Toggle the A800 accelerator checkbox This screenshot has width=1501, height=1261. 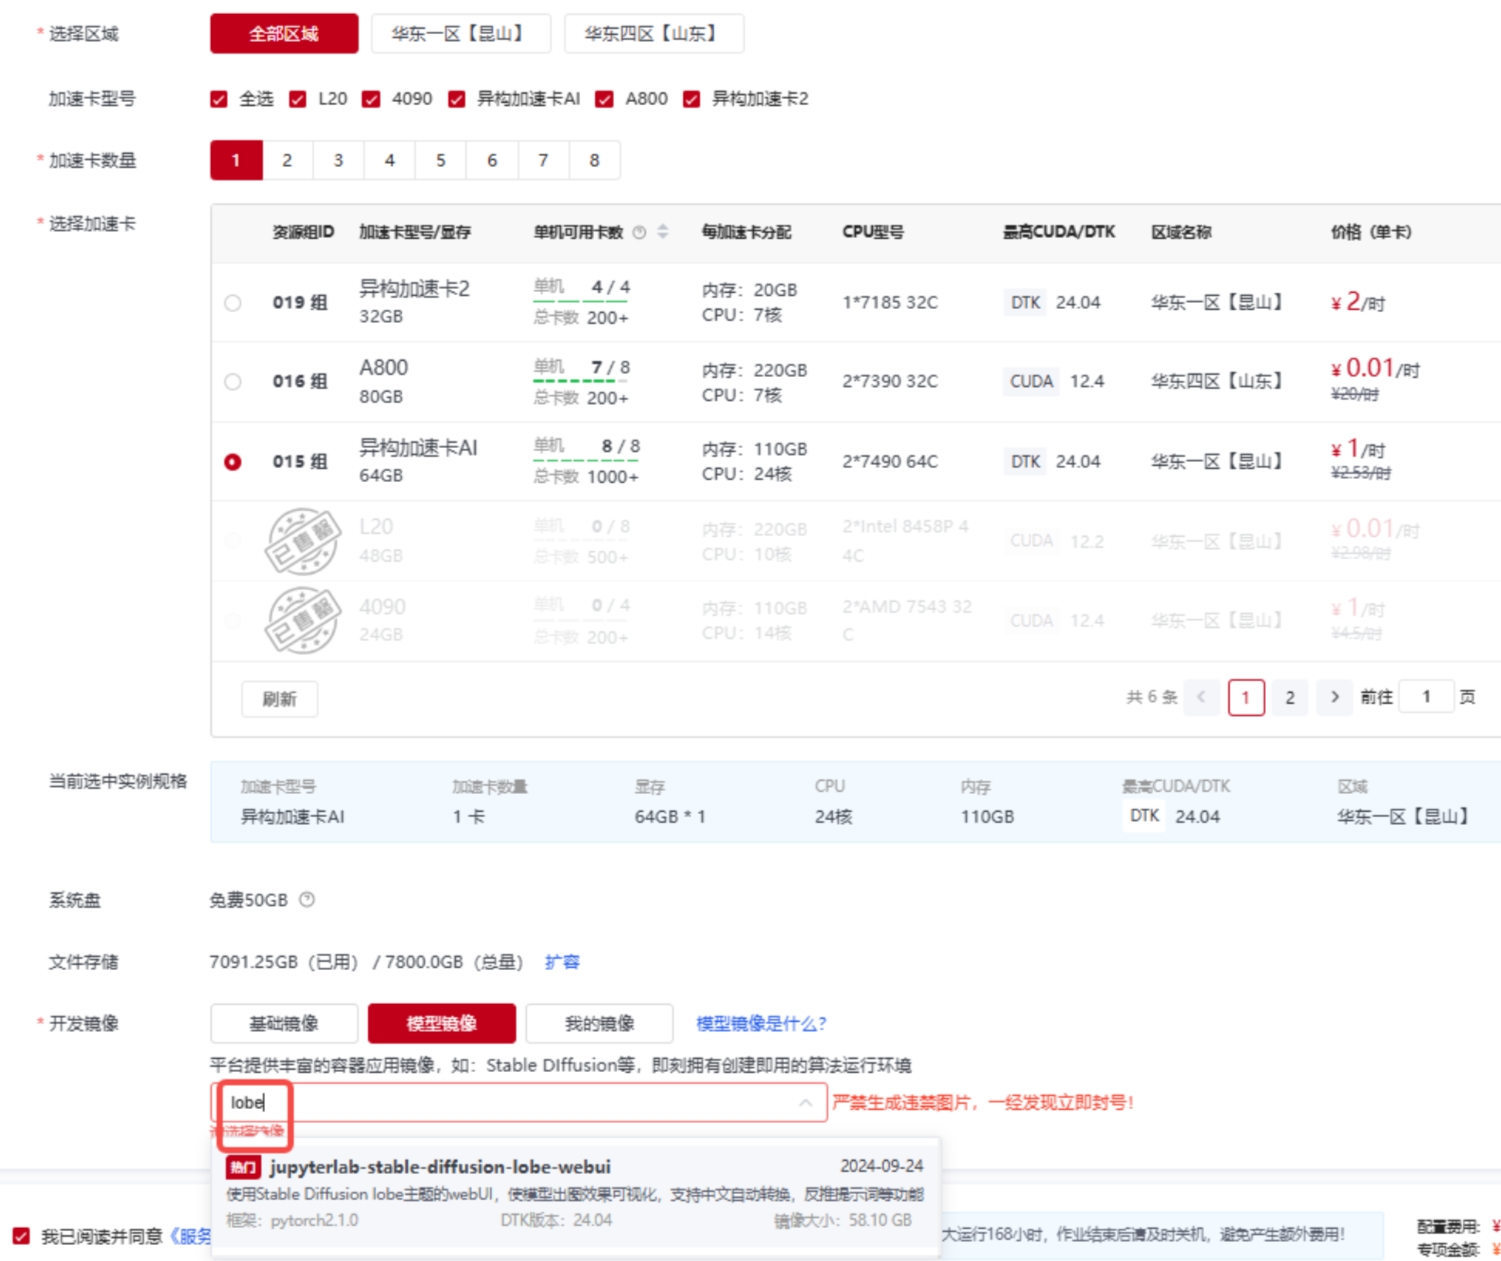(604, 99)
